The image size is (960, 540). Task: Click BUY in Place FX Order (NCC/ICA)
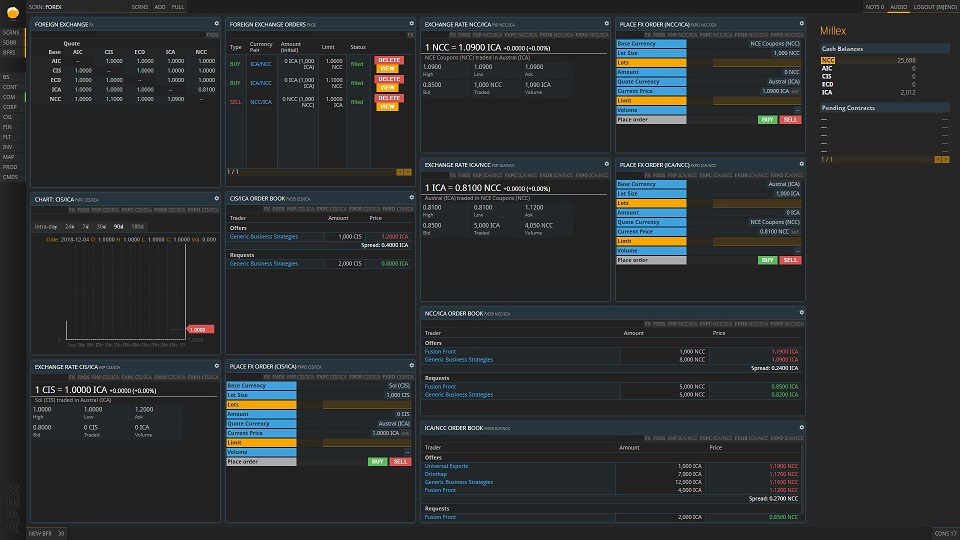coord(767,119)
